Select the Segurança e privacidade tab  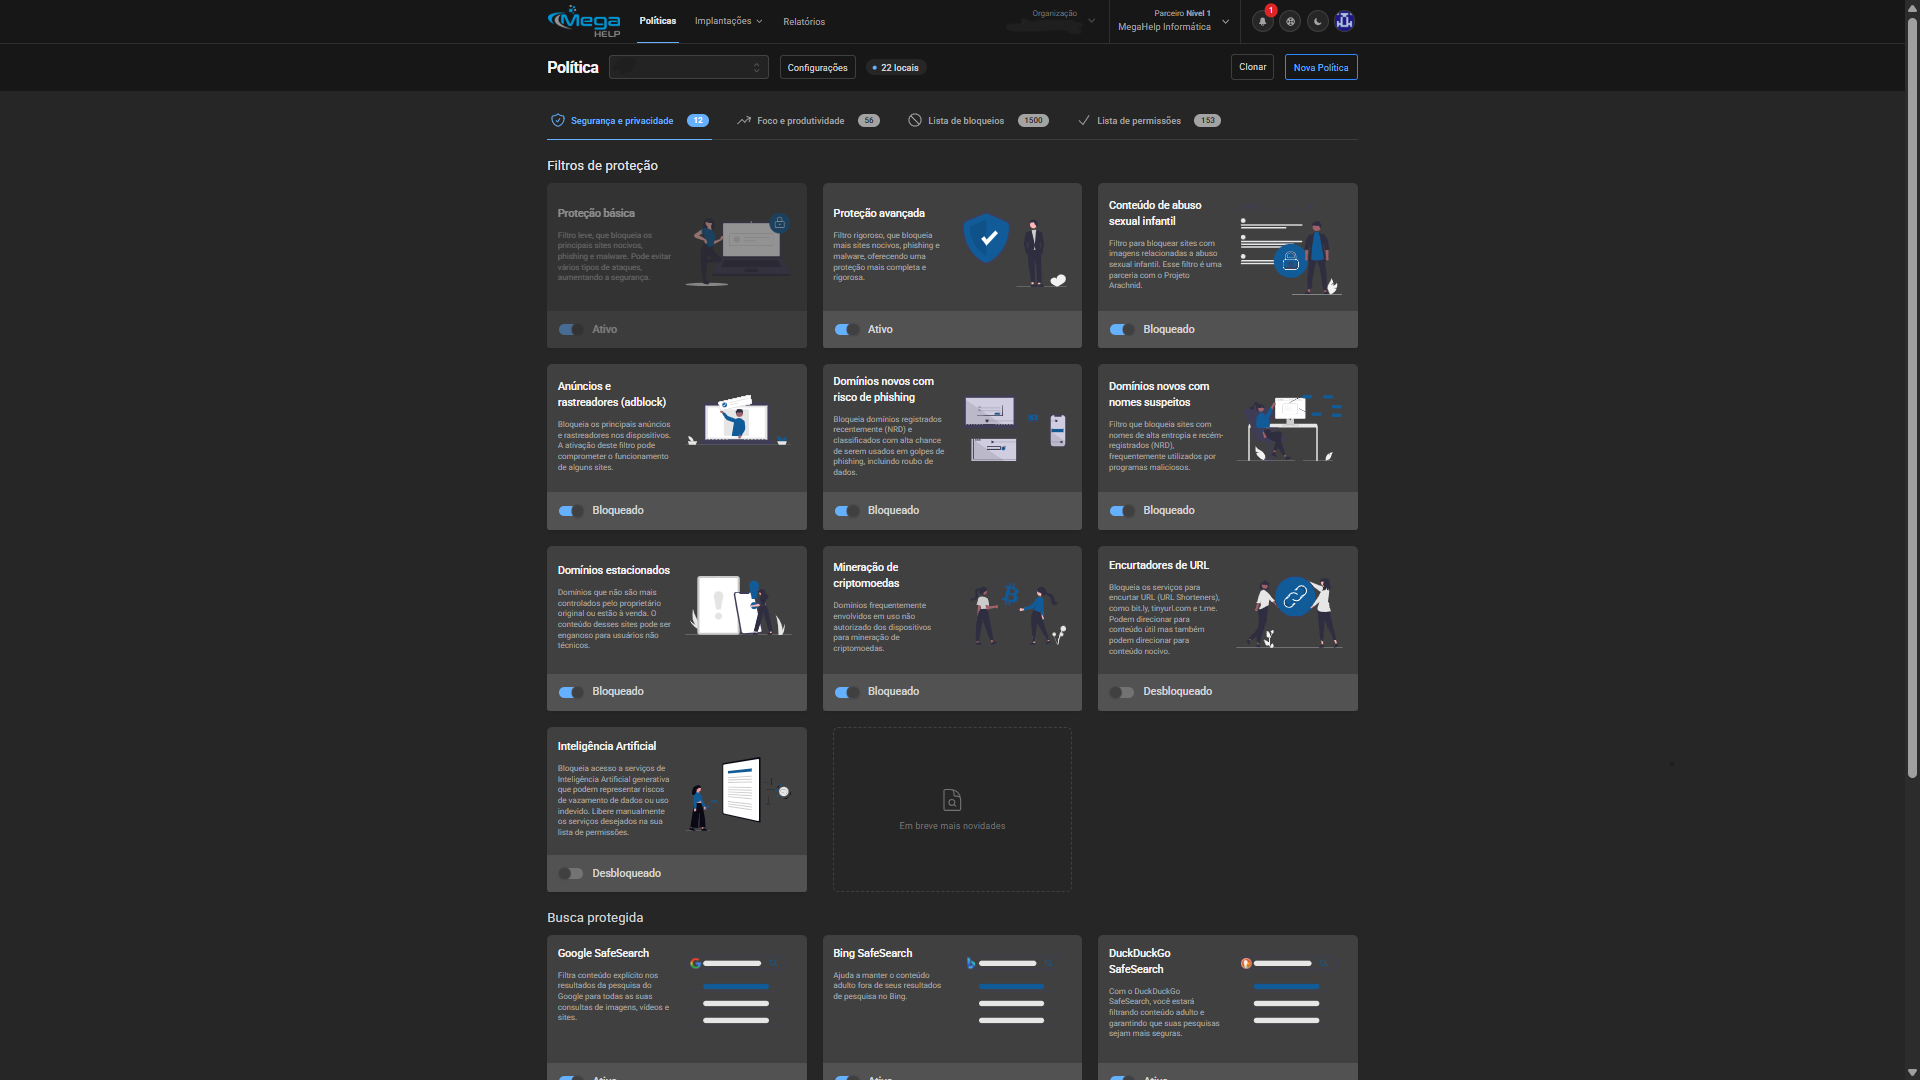point(629,121)
